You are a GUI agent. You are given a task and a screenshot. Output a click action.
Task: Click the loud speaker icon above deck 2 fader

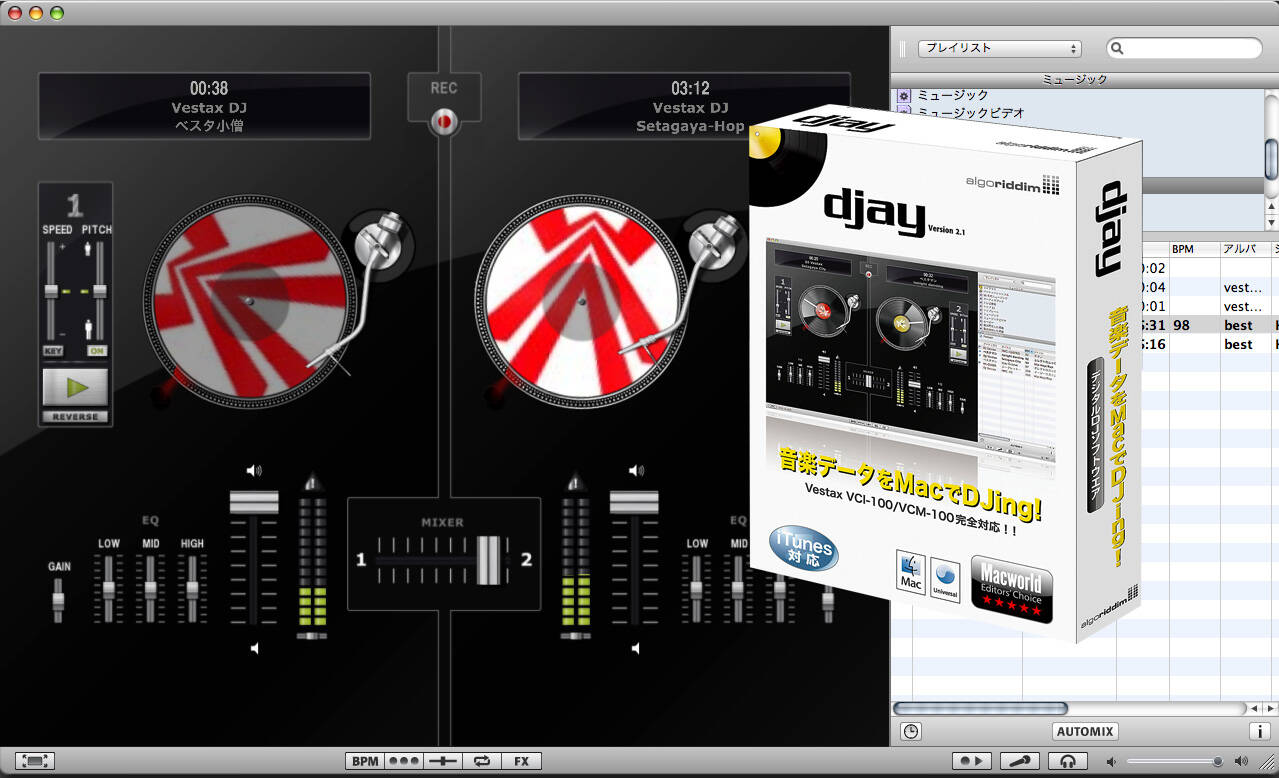[635, 470]
